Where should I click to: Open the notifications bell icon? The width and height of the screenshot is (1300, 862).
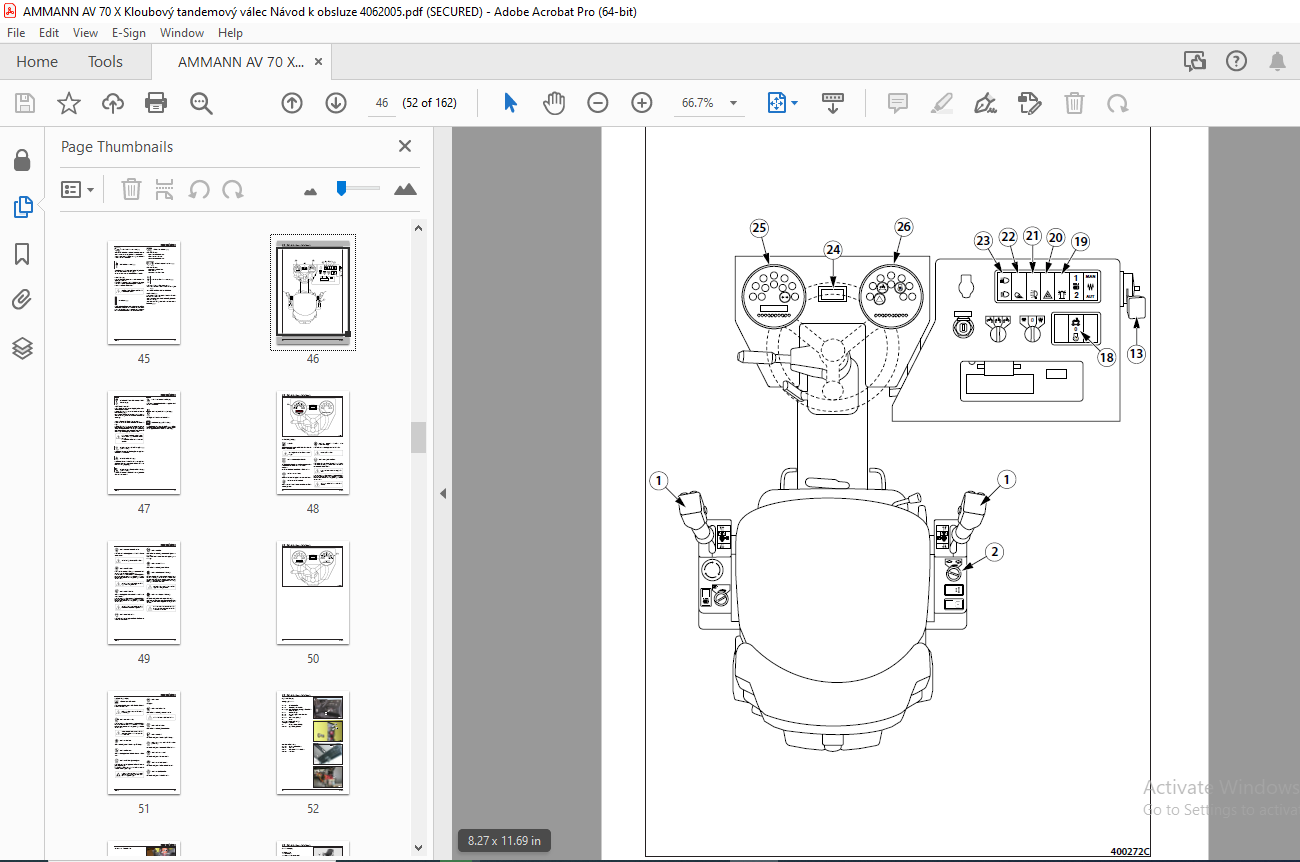point(1278,61)
